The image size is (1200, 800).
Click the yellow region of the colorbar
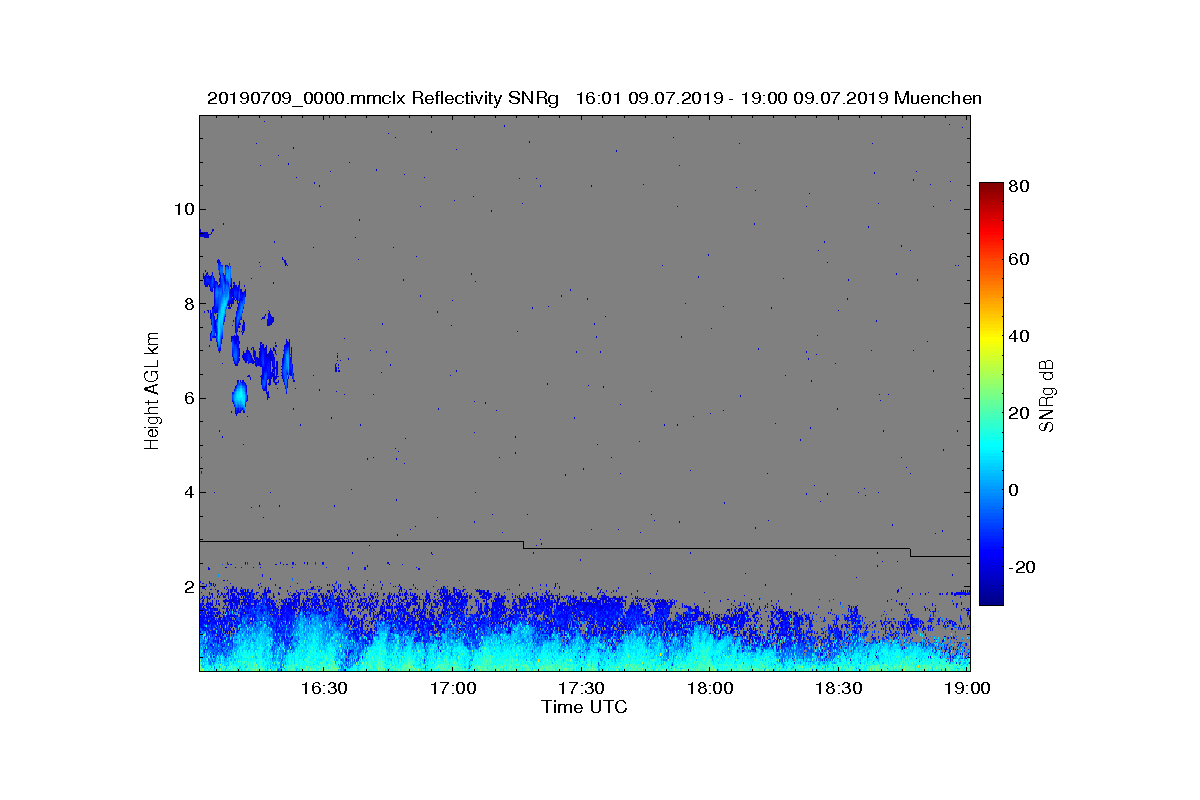pyautogui.click(x=990, y=340)
